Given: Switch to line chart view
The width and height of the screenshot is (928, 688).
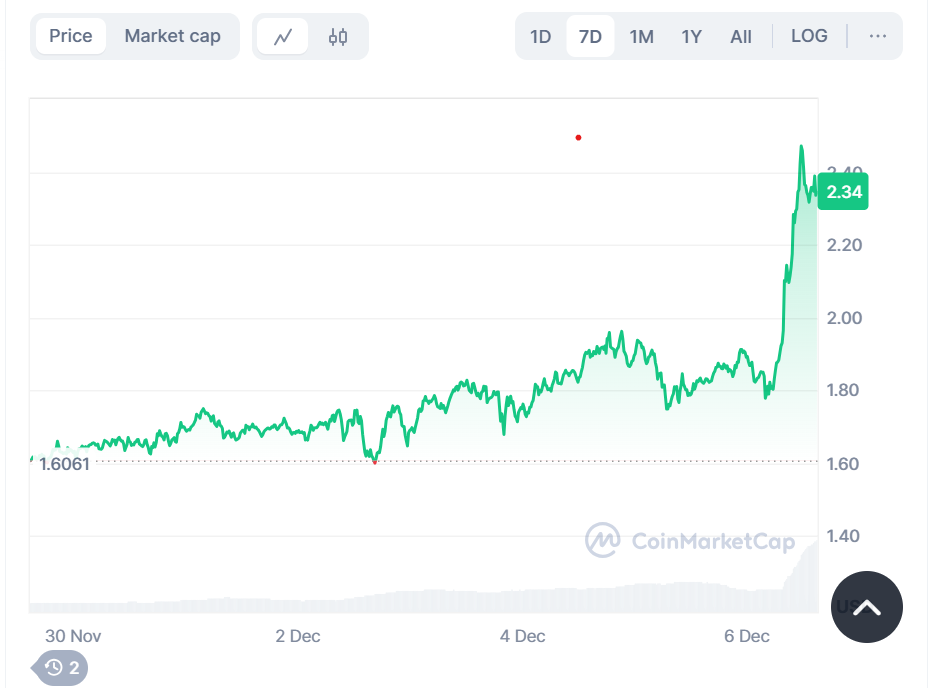Looking at the screenshot, I should tap(283, 37).
